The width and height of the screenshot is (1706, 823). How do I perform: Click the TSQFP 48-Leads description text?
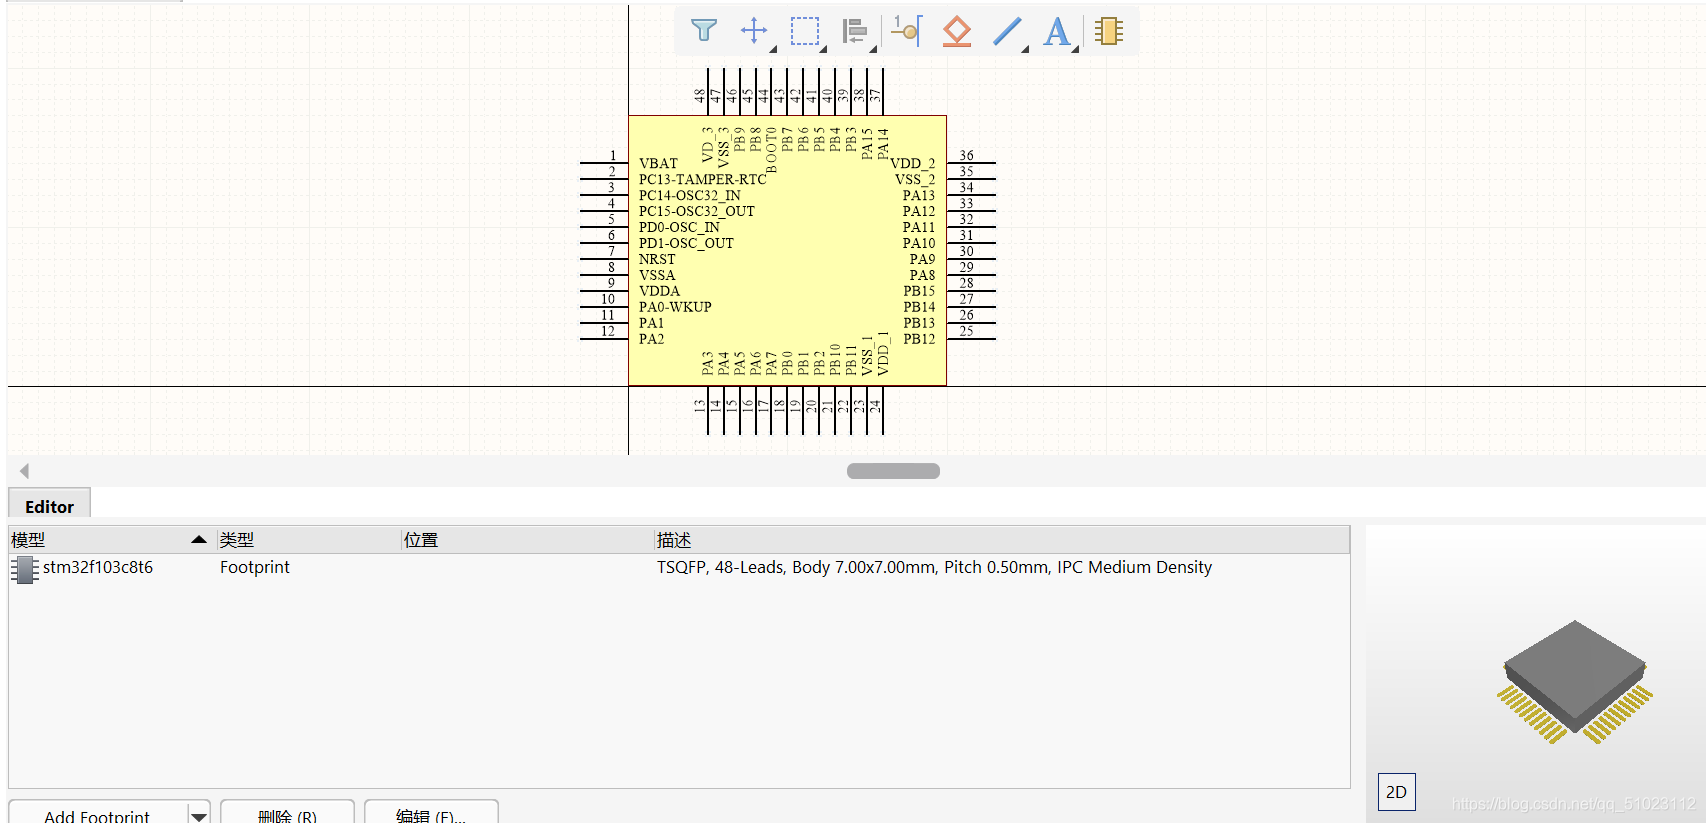(934, 568)
